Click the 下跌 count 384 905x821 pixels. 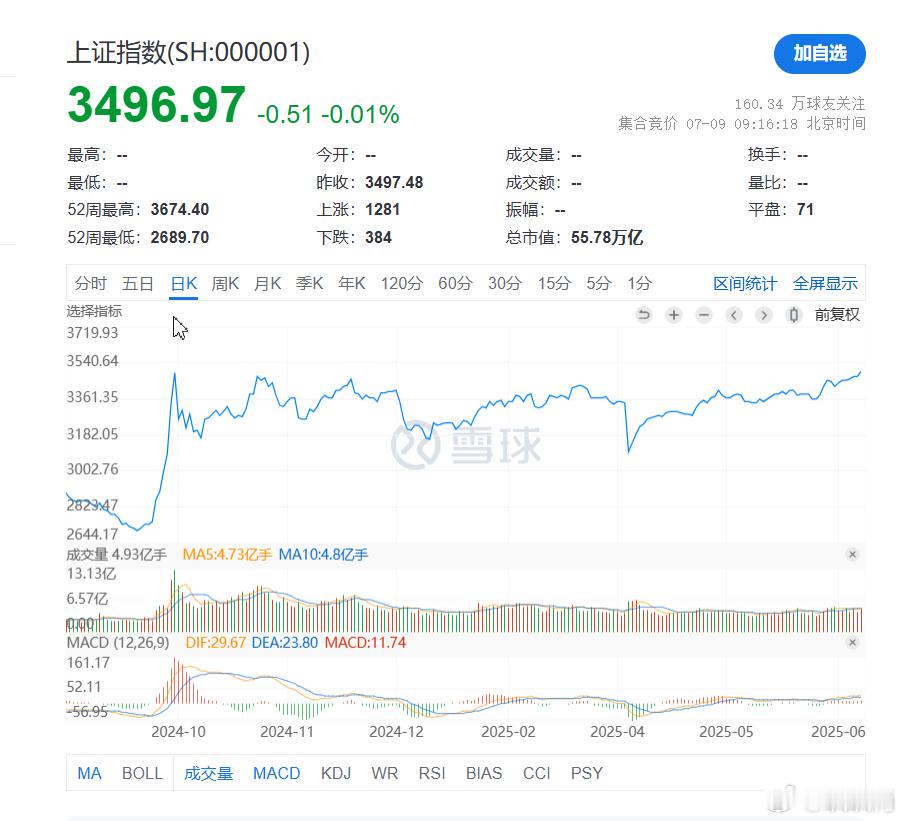[379, 237]
